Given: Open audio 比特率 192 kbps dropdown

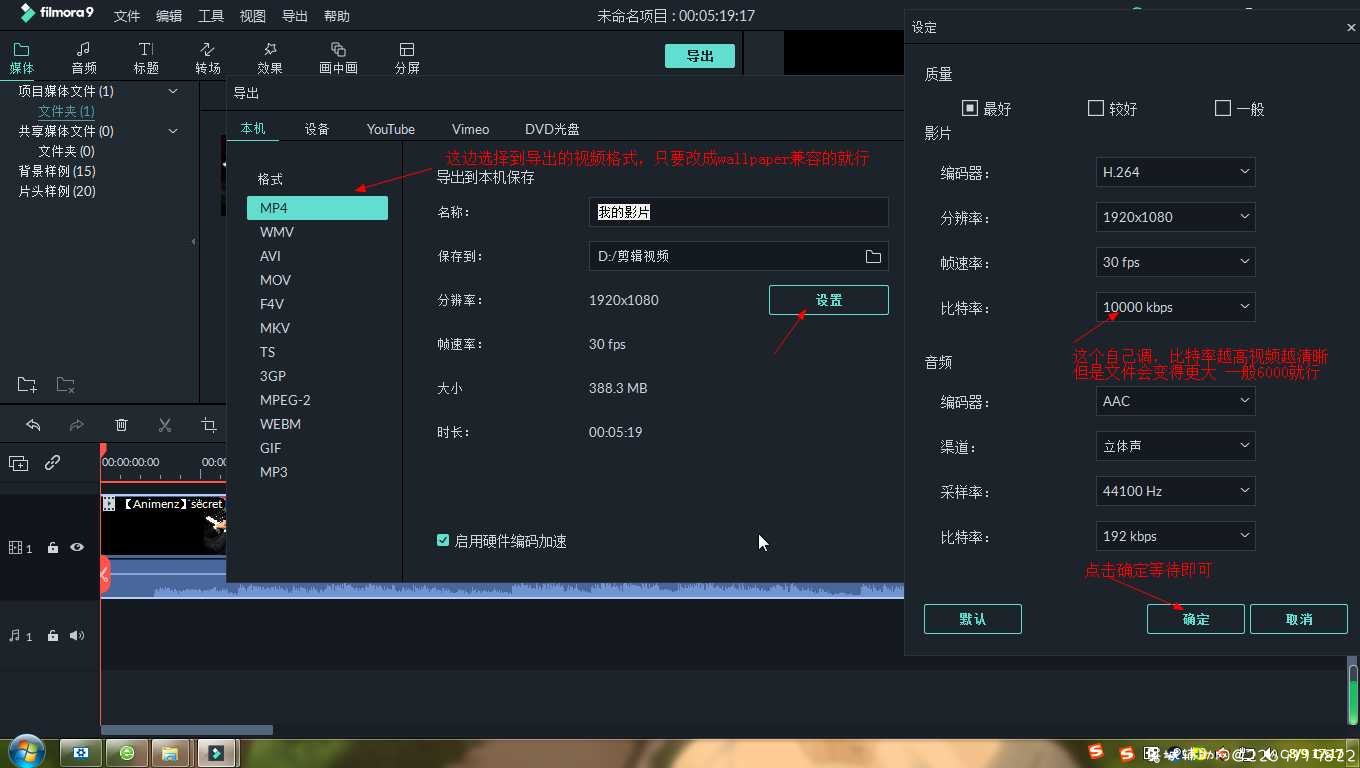Looking at the screenshot, I should pos(1175,536).
